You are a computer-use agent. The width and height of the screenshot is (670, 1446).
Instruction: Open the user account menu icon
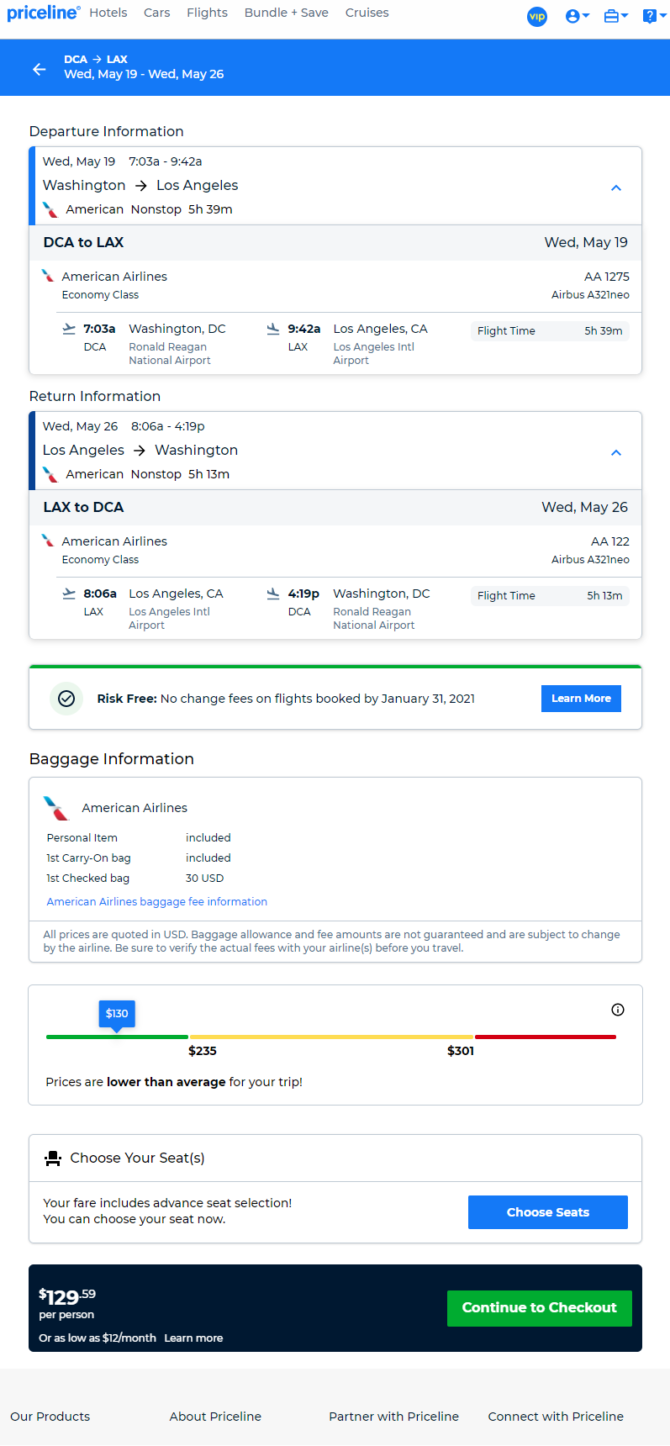577,16
